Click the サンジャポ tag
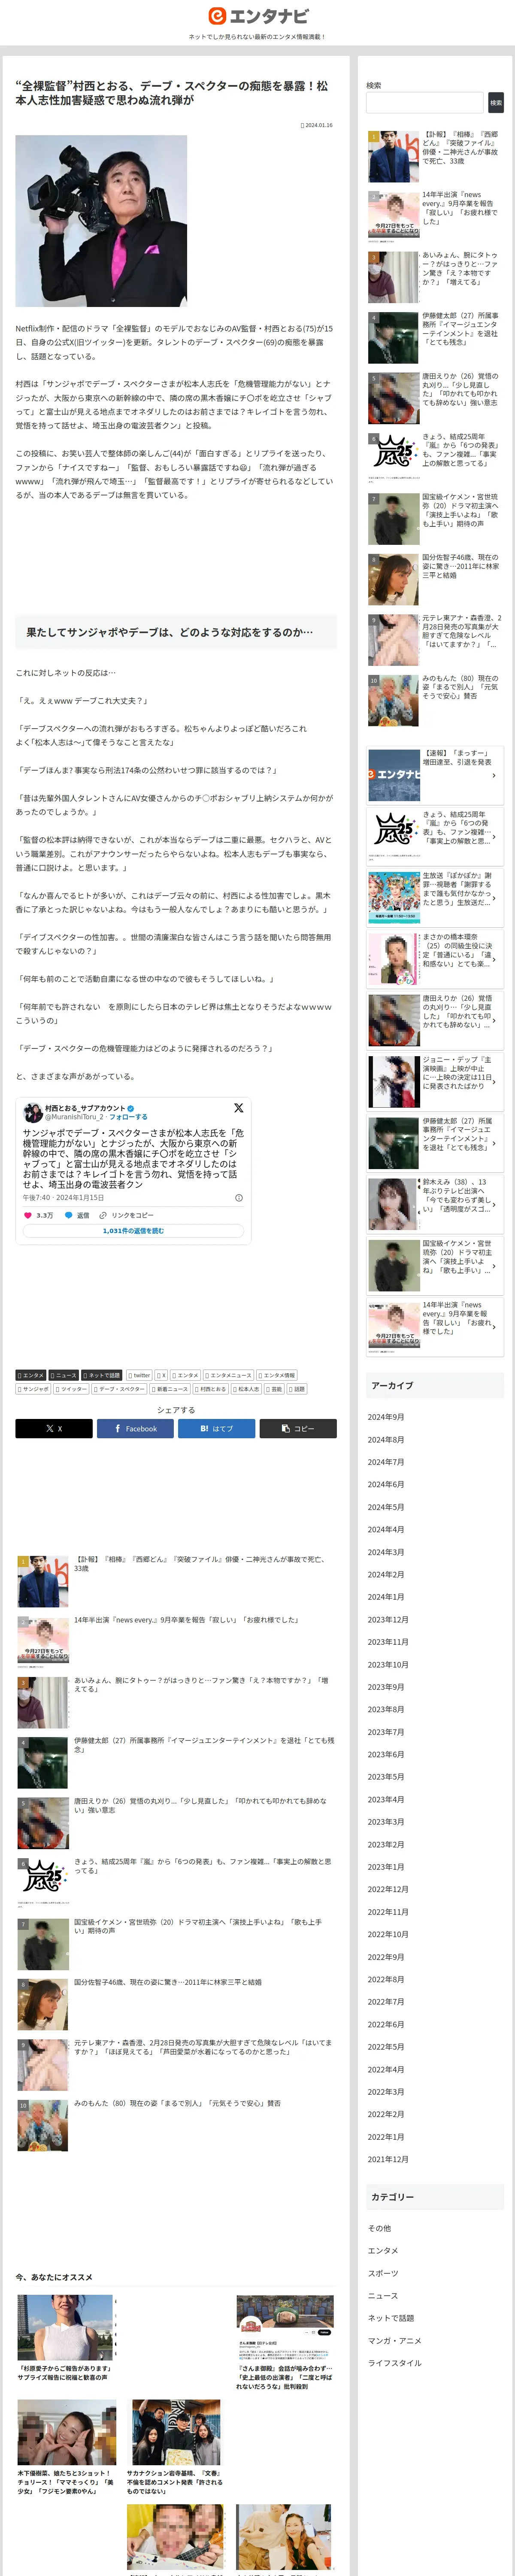Viewport: 515px width, 2576px height. [x=33, y=1389]
